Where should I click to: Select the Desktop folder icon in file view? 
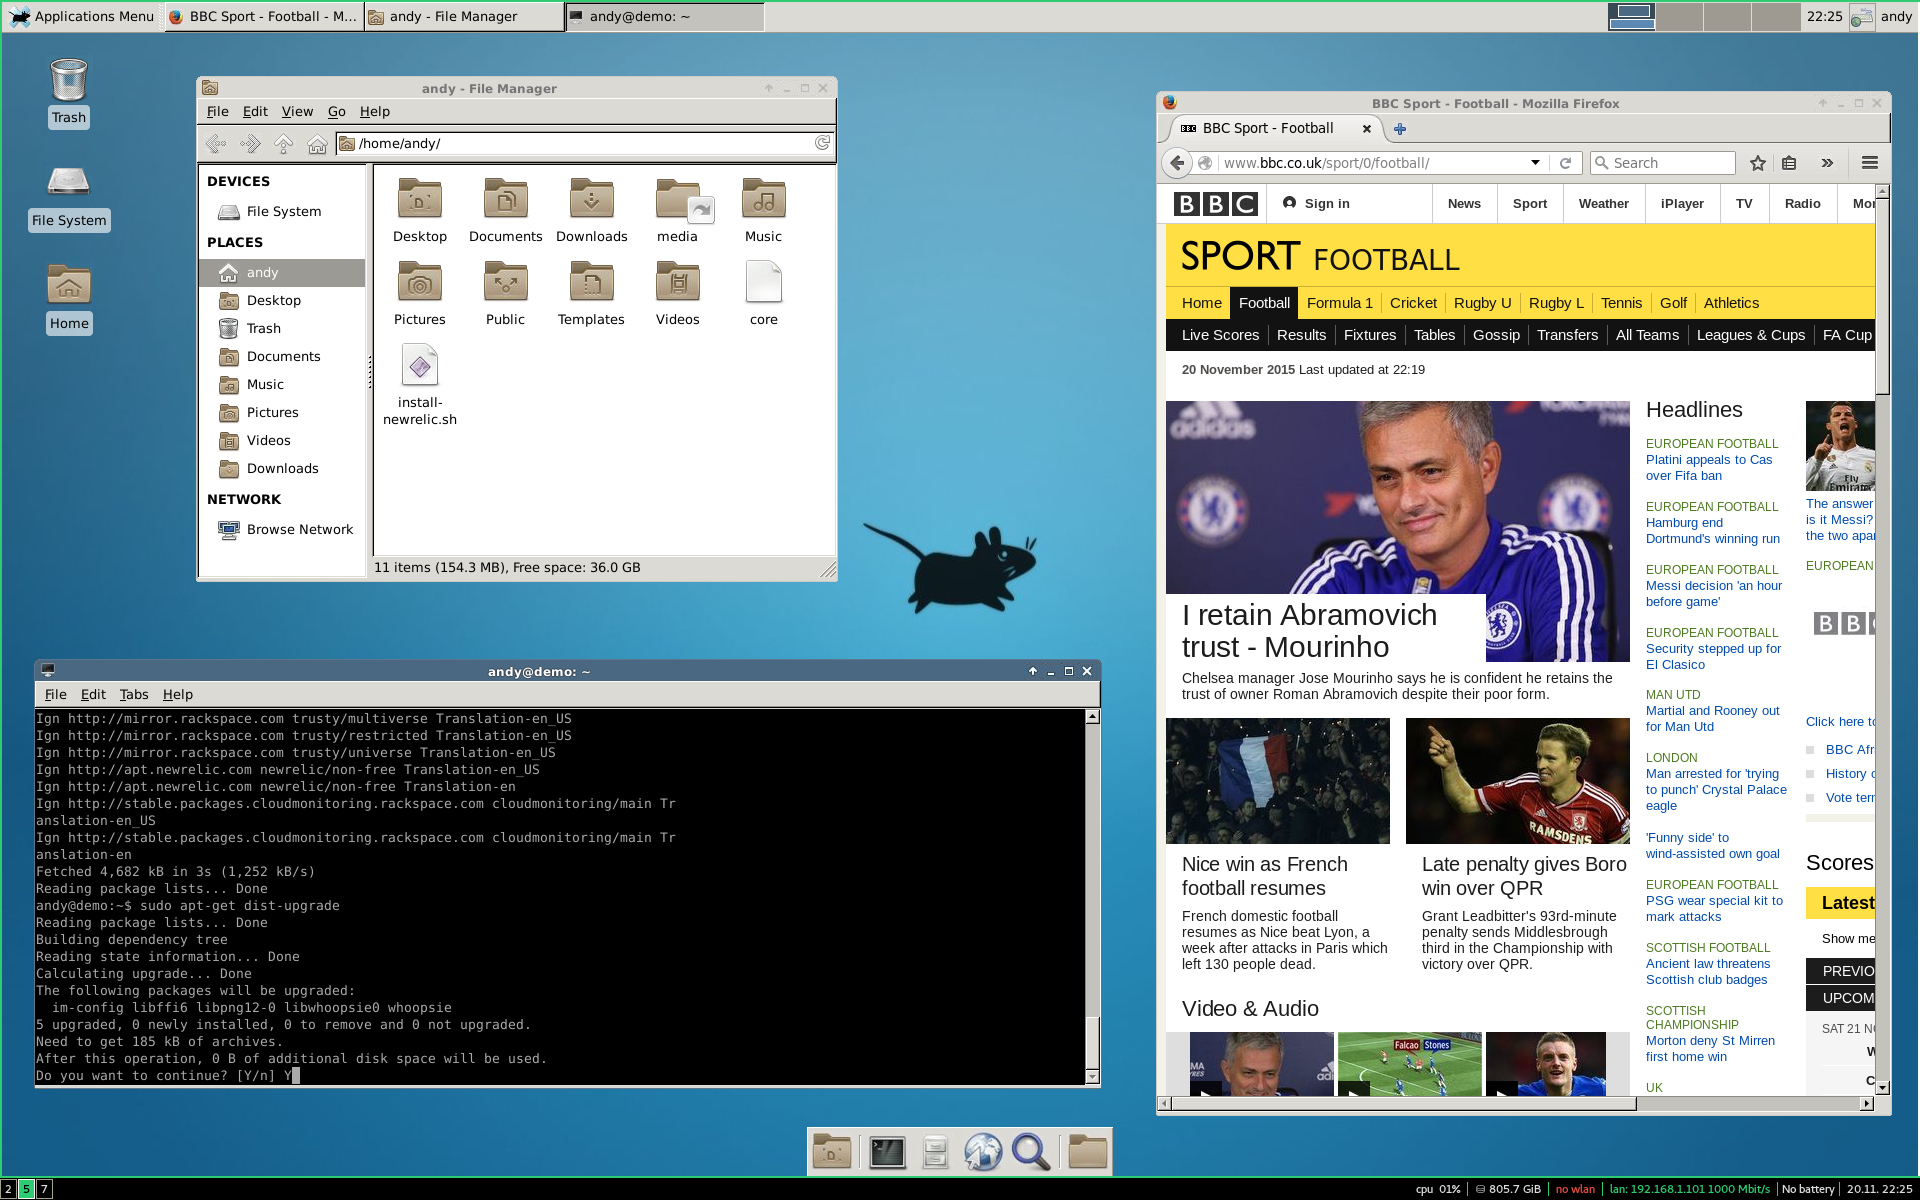coord(420,199)
